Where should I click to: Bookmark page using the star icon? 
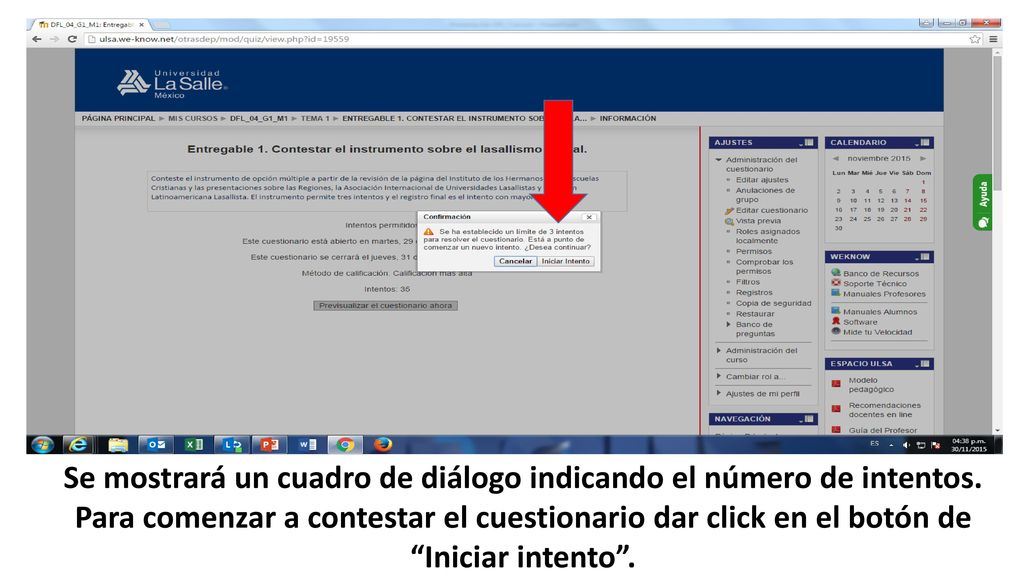pyautogui.click(x=975, y=39)
